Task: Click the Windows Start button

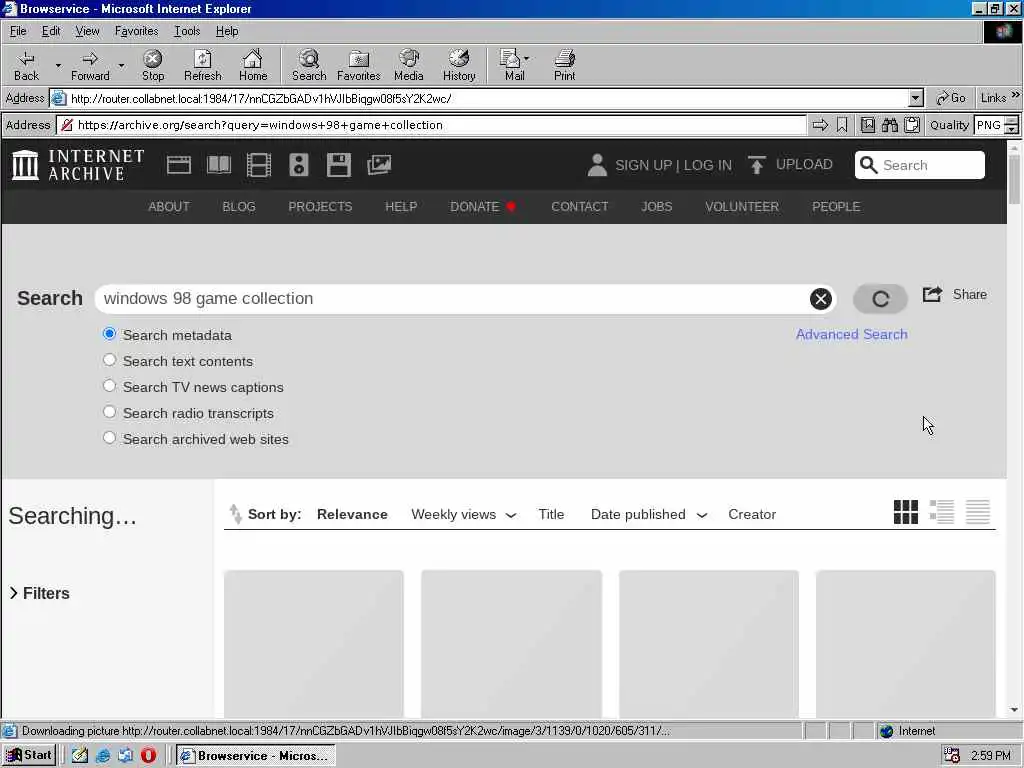Action: pos(29,755)
